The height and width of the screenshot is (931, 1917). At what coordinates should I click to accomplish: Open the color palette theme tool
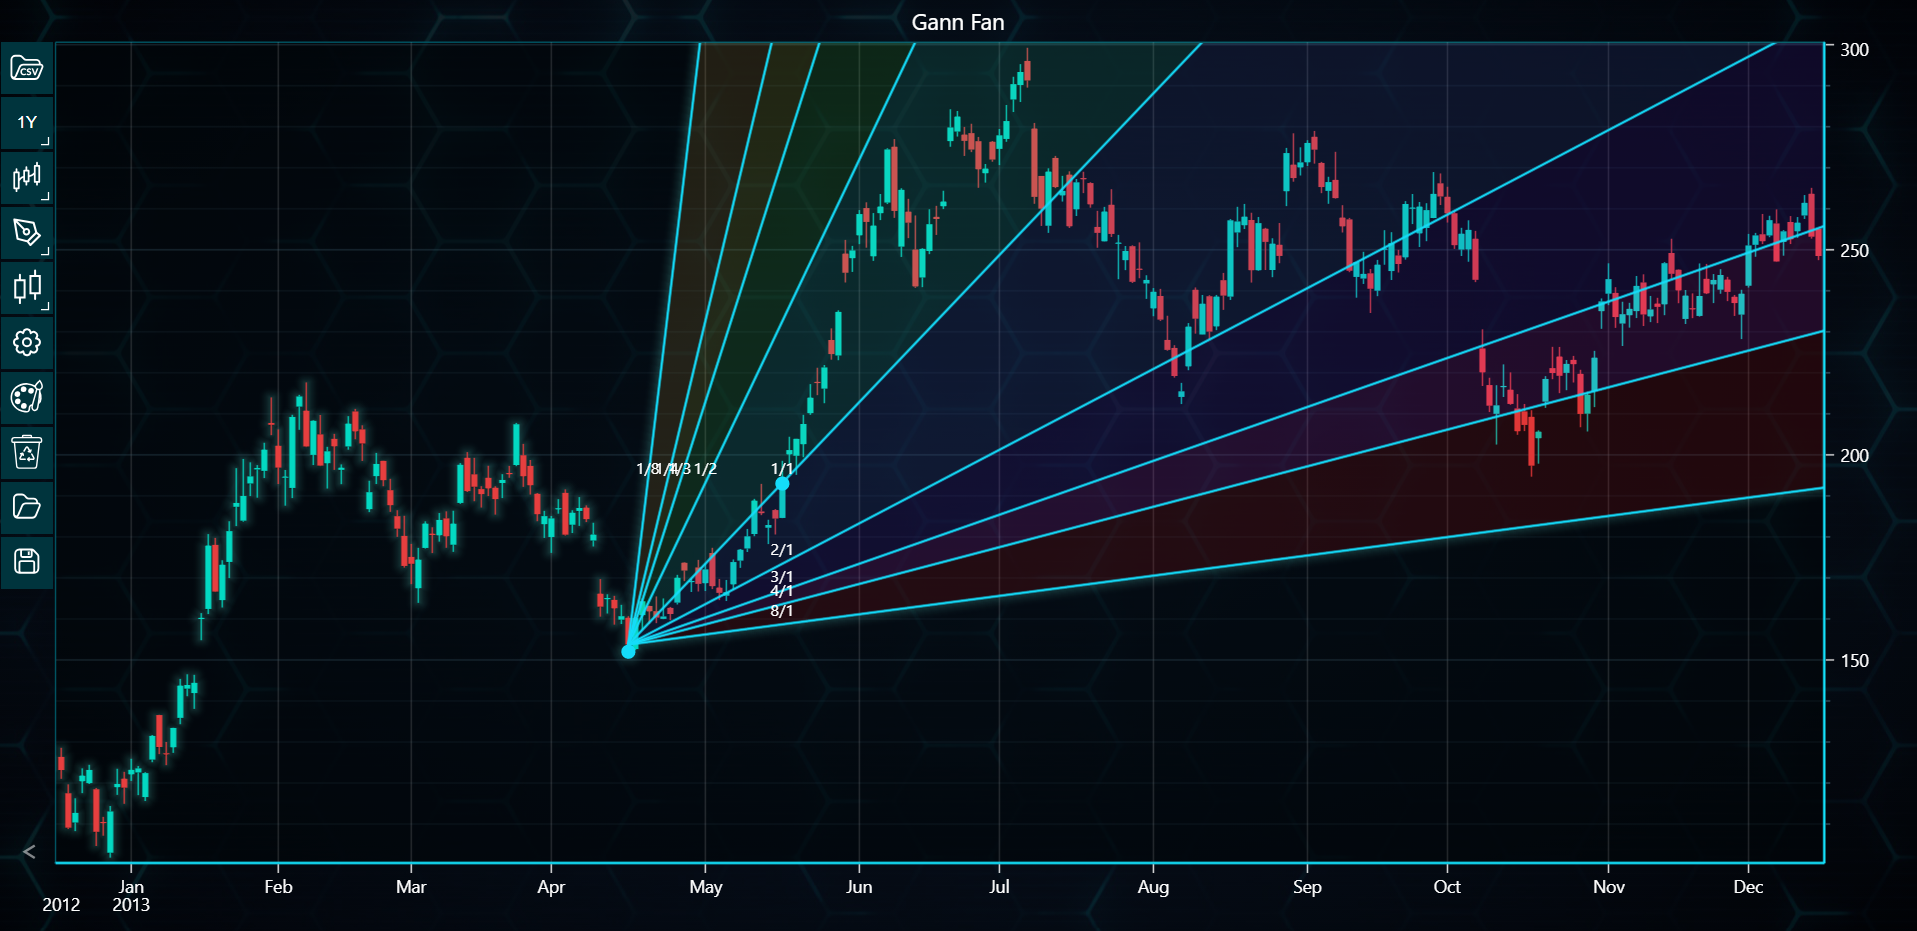click(27, 397)
